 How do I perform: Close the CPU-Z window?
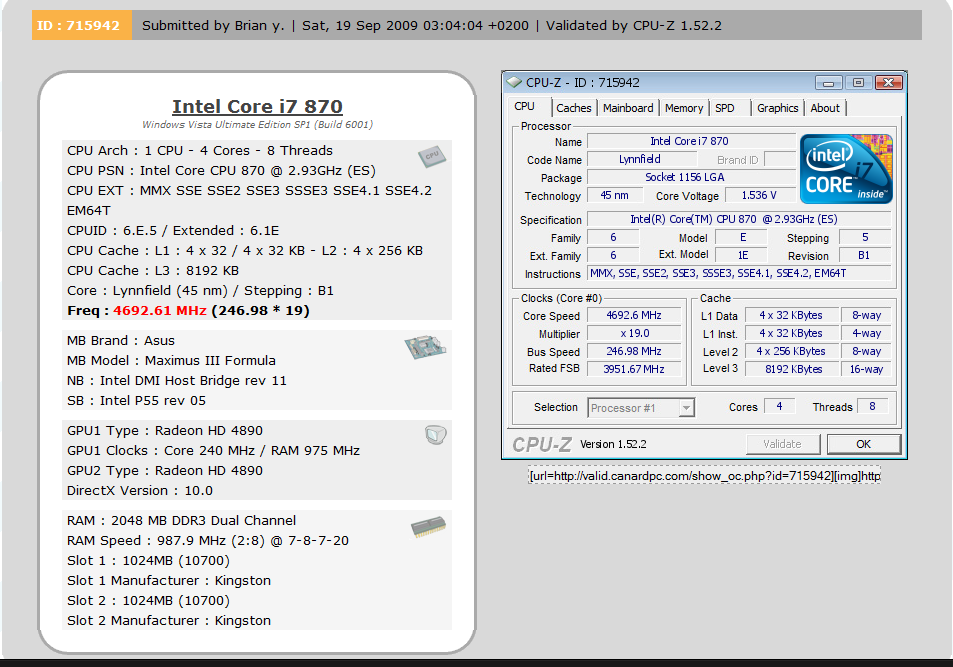(x=889, y=83)
